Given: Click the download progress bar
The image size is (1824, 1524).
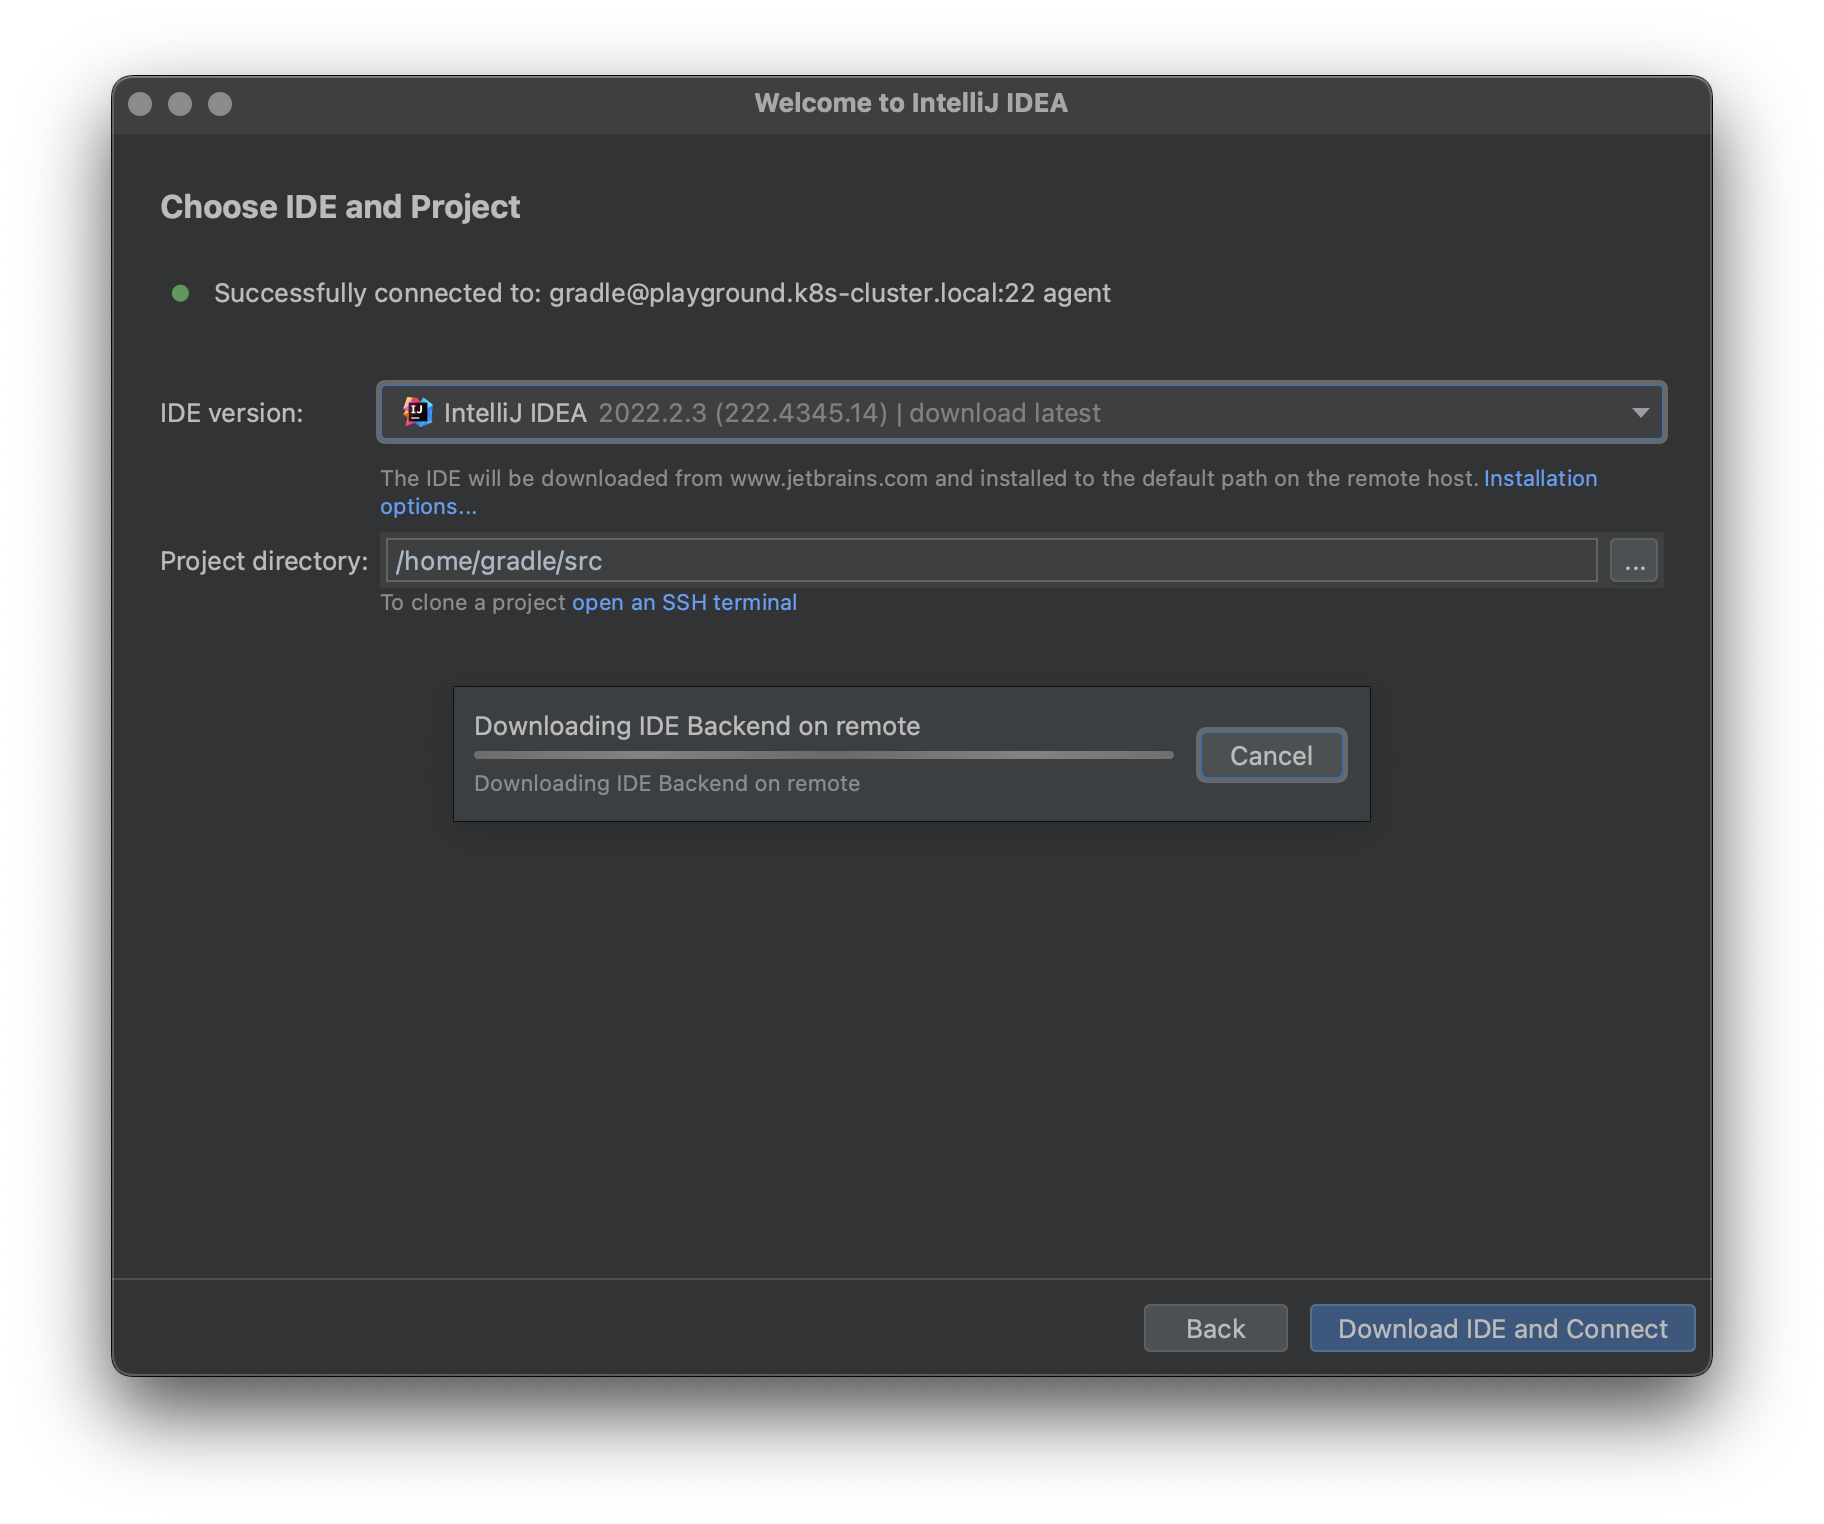Looking at the screenshot, I should [x=823, y=755].
